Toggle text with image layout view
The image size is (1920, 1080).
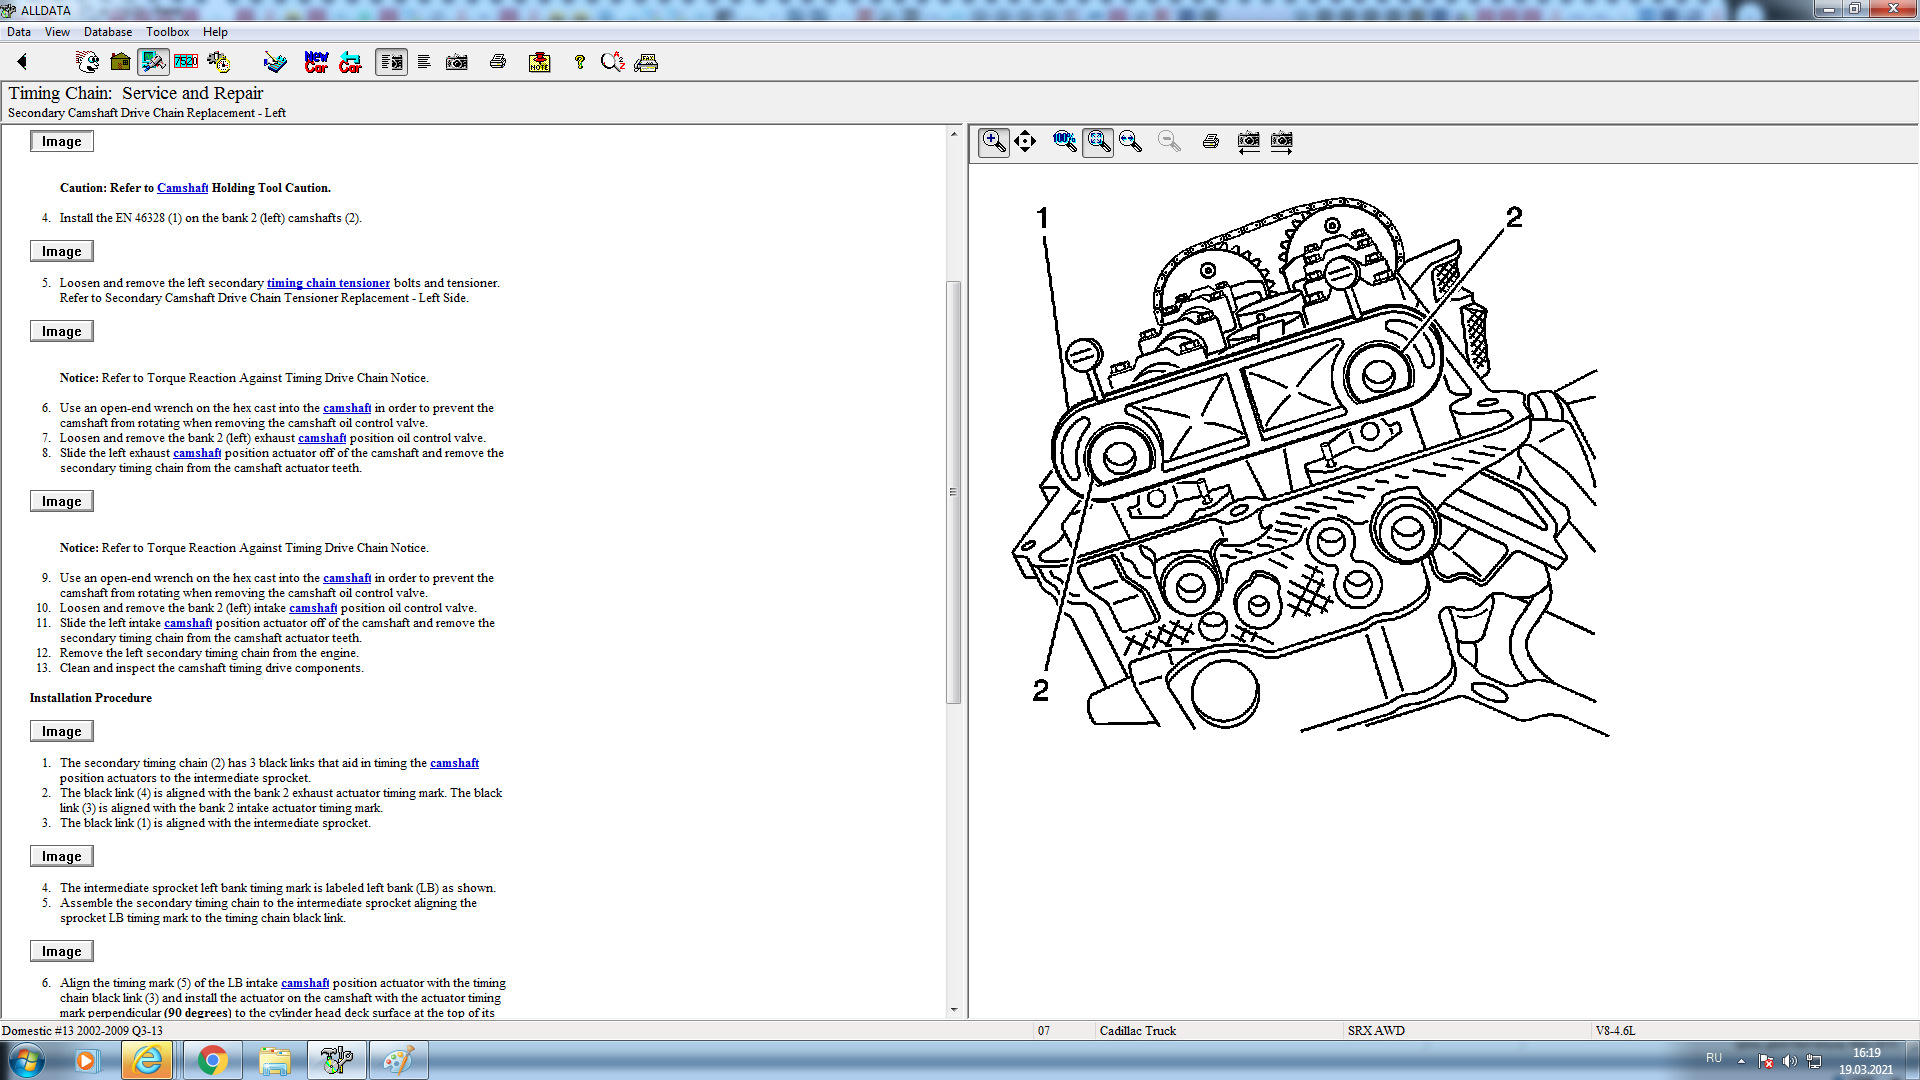tap(391, 62)
